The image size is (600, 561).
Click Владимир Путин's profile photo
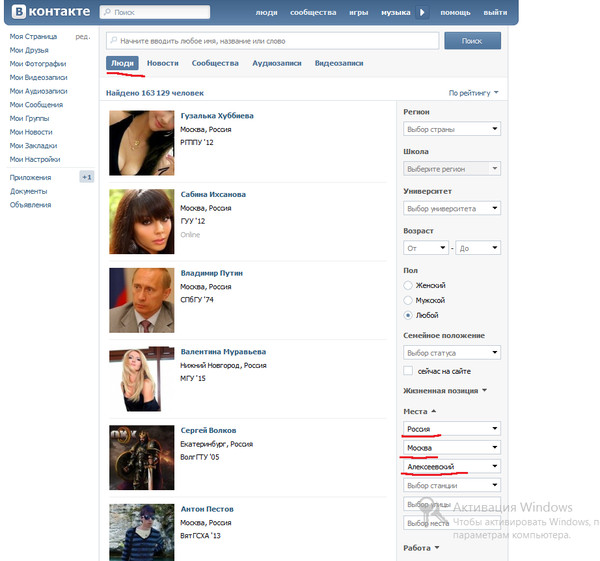click(x=142, y=300)
